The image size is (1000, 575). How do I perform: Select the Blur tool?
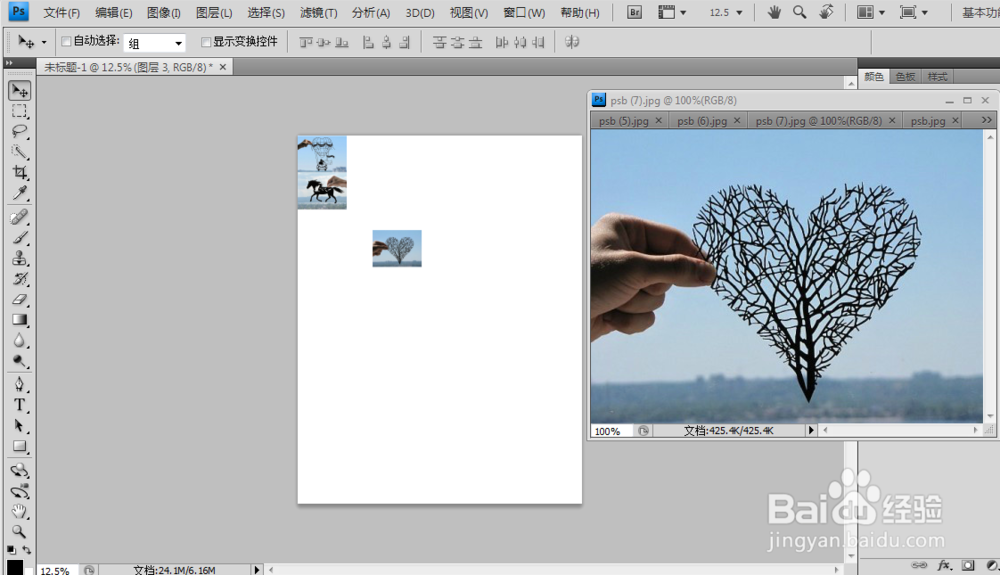(x=20, y=340)
